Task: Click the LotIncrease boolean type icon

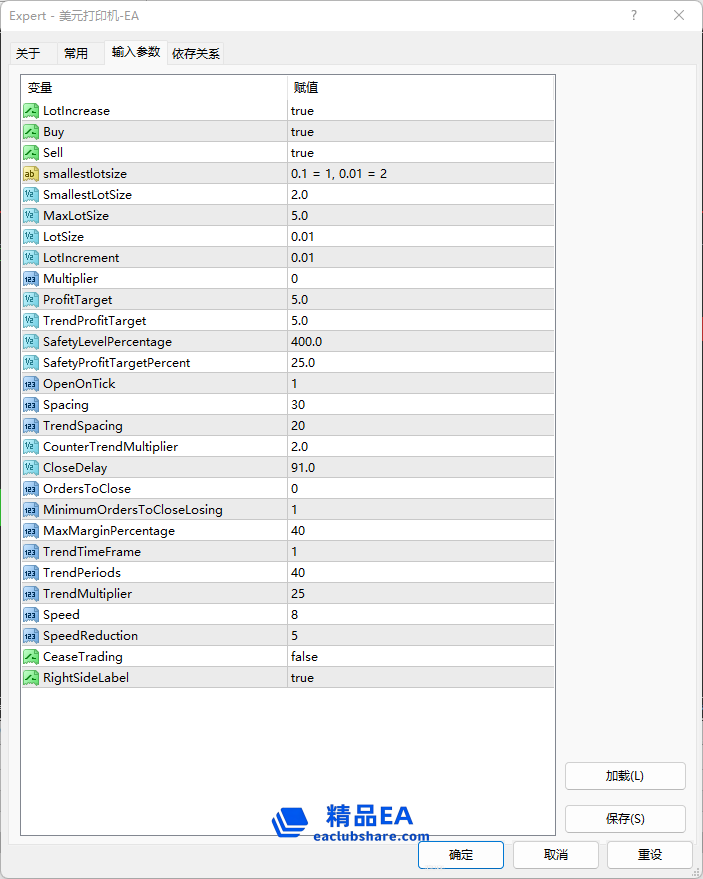Action: 31,111
